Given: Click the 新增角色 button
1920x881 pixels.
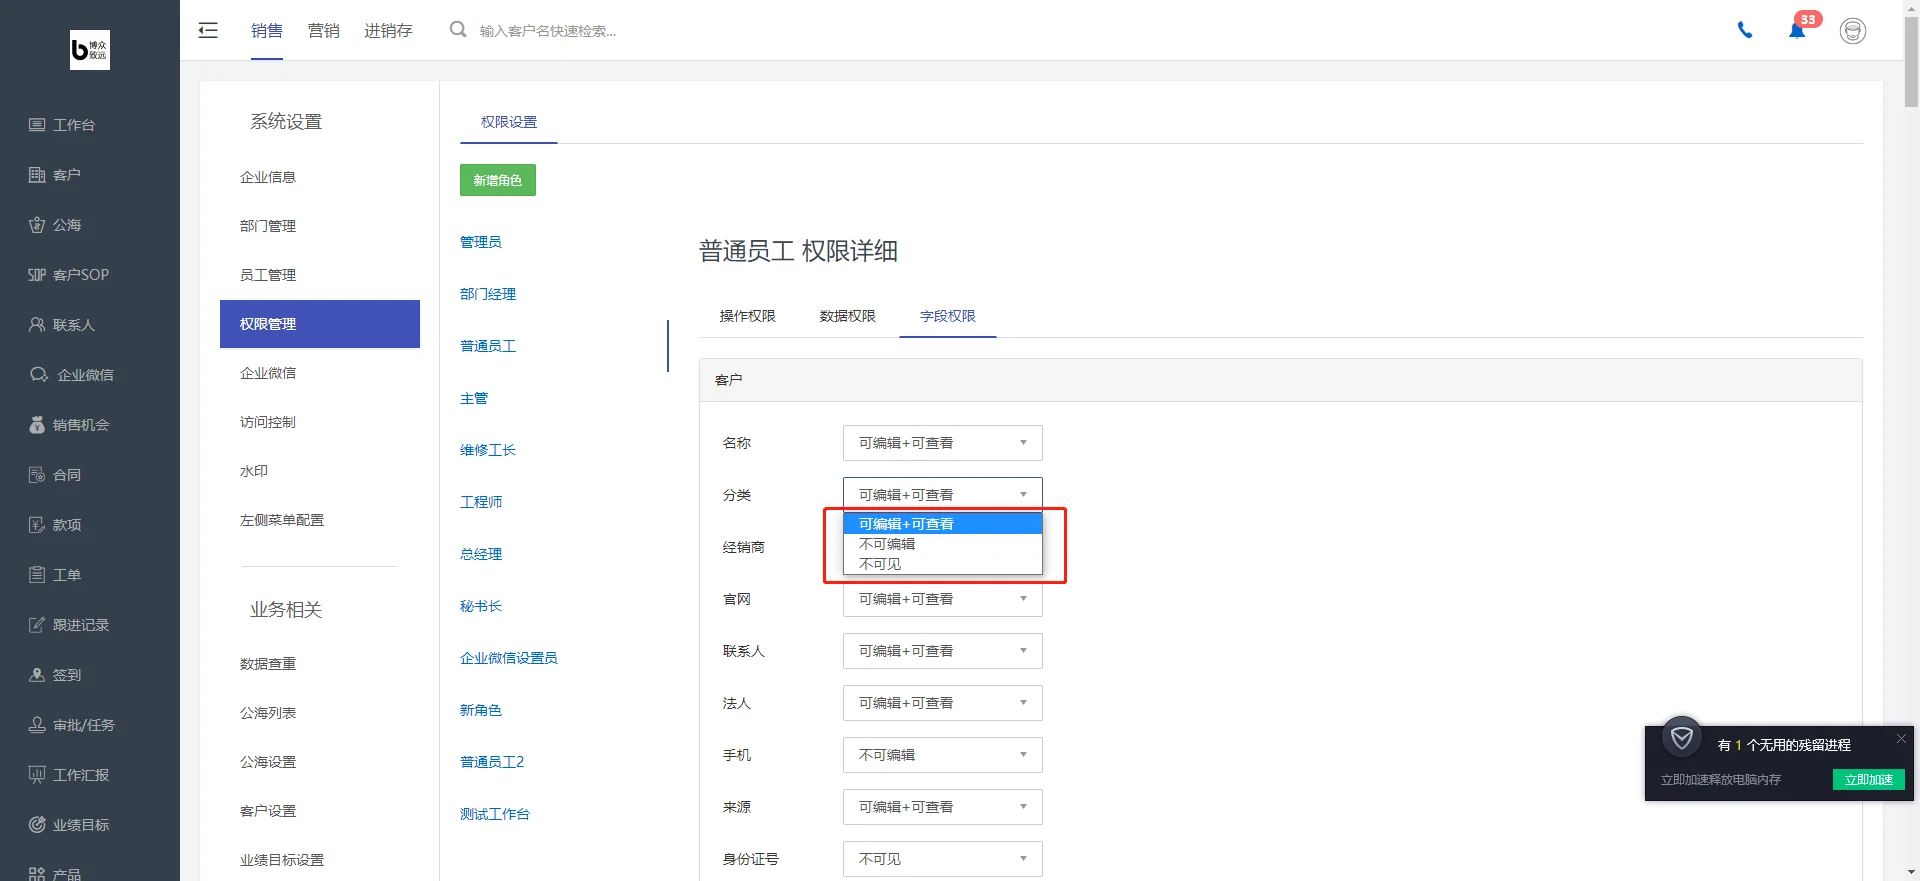Looking at the screenshot, I should pyautogui.click(x=498, y=180).
